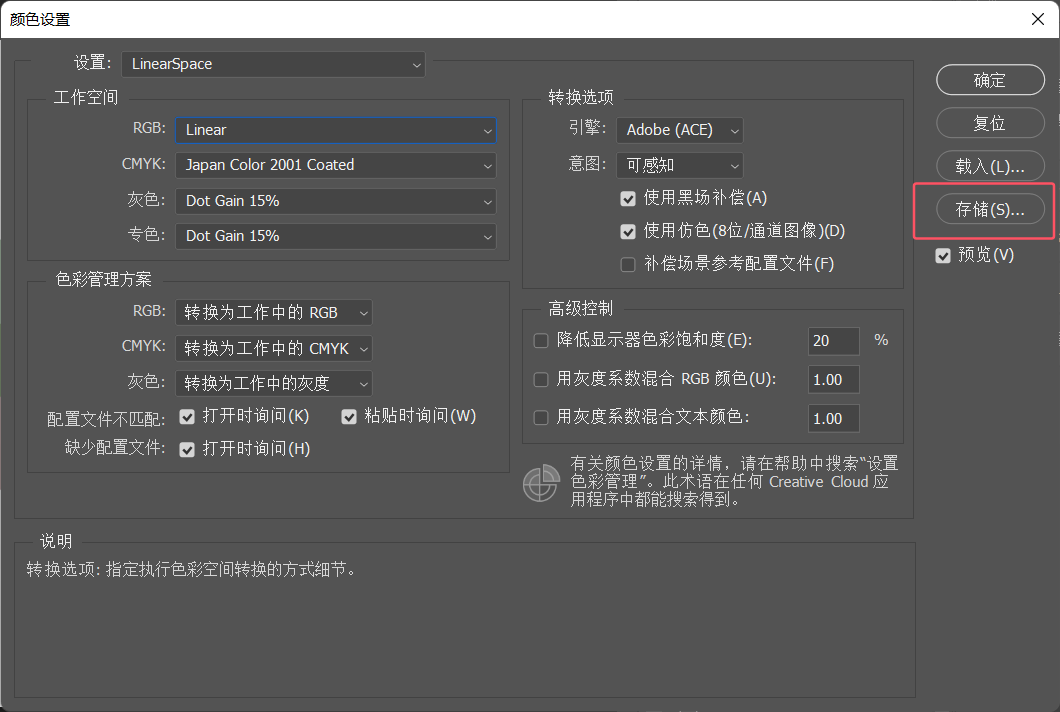The height and width of the screenshot is (712, 1060).
Task: Click the 存储(S)... button
Action: pos(990,210)
